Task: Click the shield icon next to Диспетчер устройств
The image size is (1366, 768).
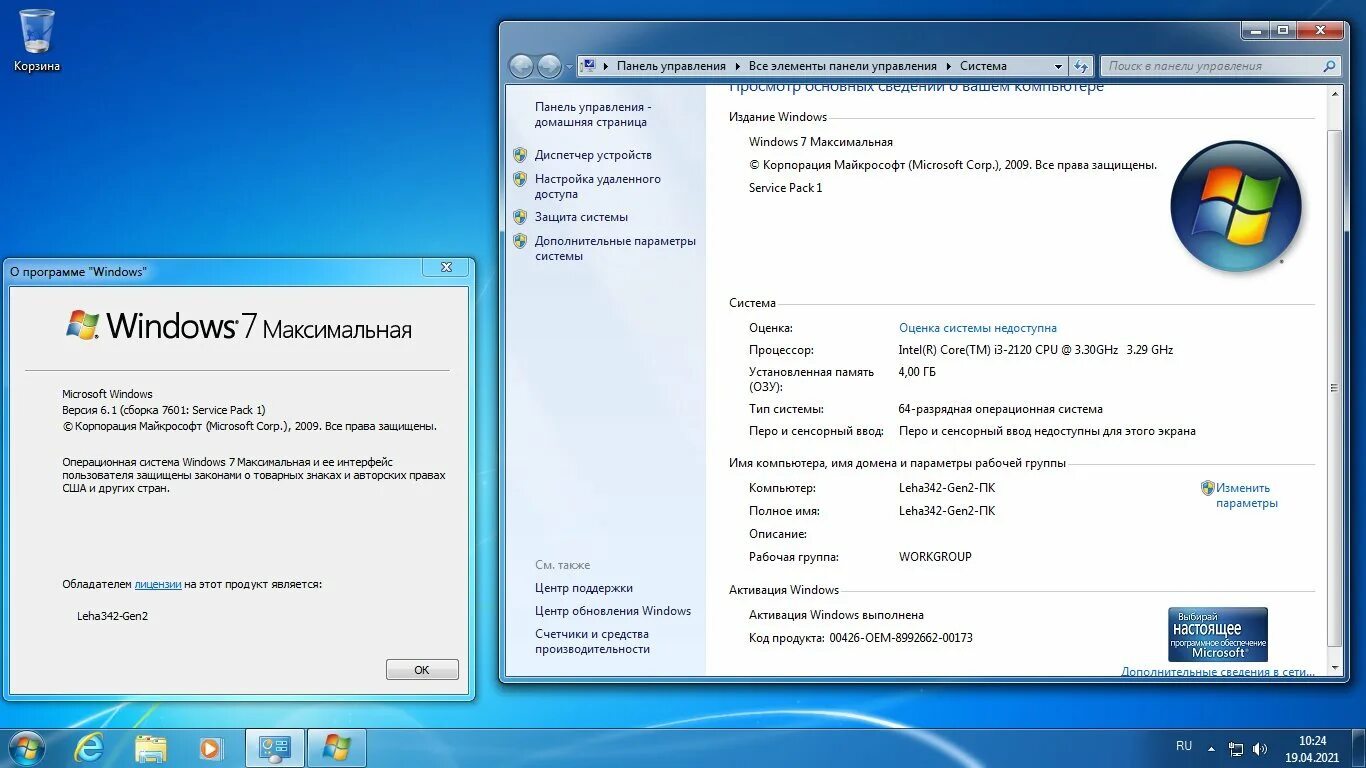Action: tap(520, 155)
